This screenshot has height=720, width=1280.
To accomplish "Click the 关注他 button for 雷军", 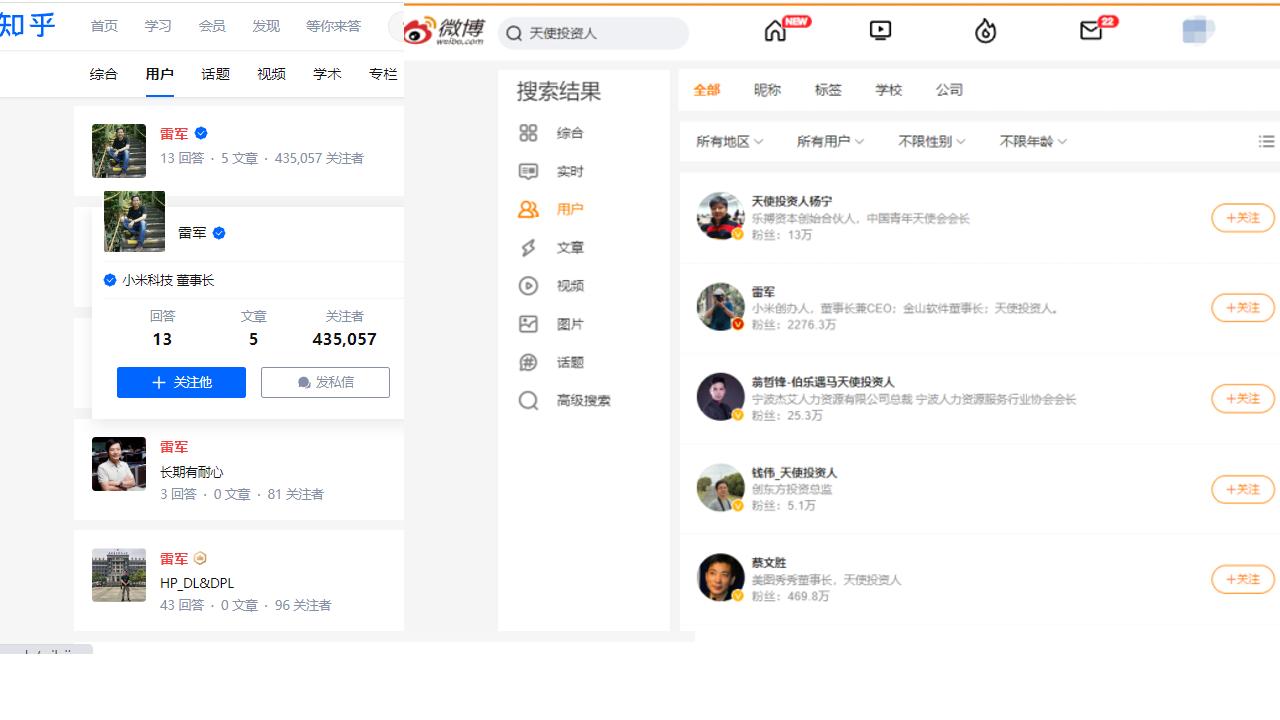I will pyautogui.click(x=181, y=382).
